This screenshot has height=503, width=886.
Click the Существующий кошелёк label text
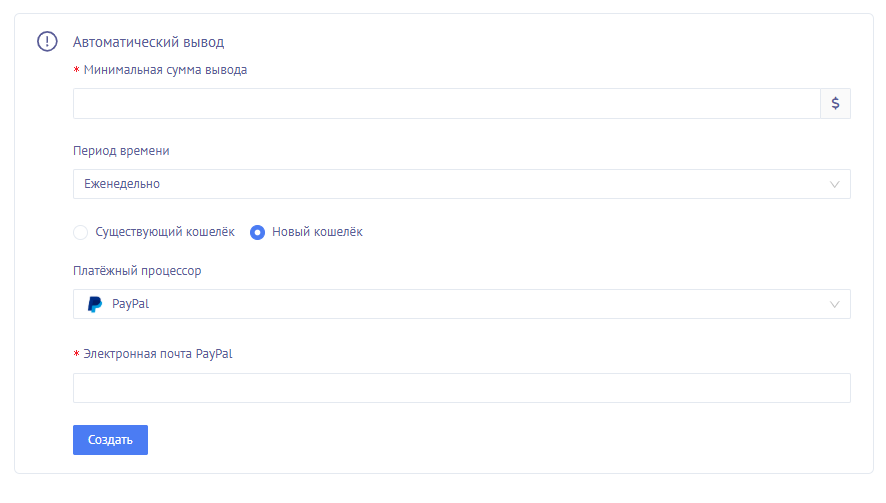pos(164,232)
